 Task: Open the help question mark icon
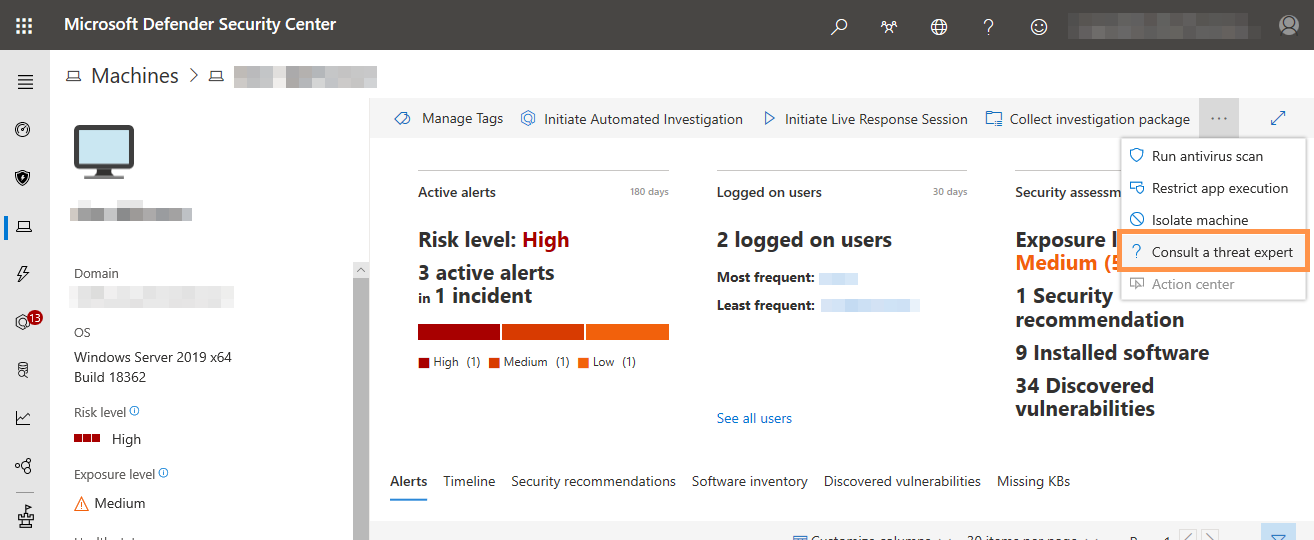click(989, 27)
